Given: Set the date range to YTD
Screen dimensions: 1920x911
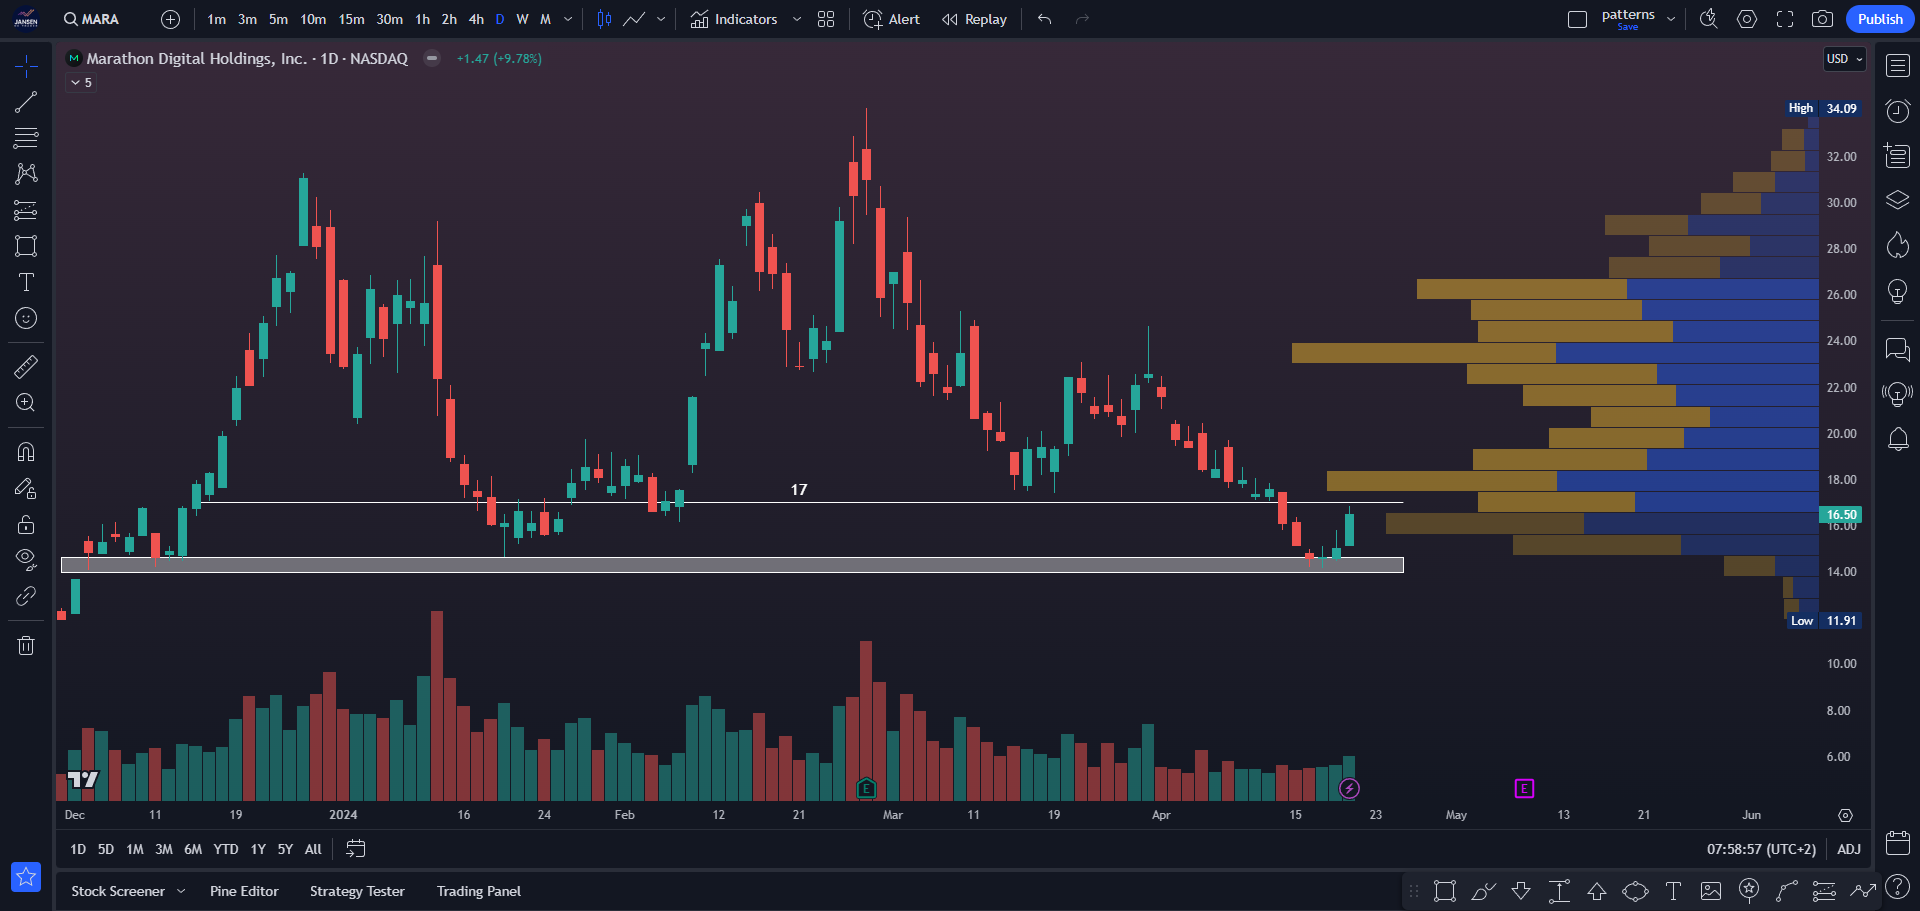Looking at the screenshot, I should (x=226, y=849).
